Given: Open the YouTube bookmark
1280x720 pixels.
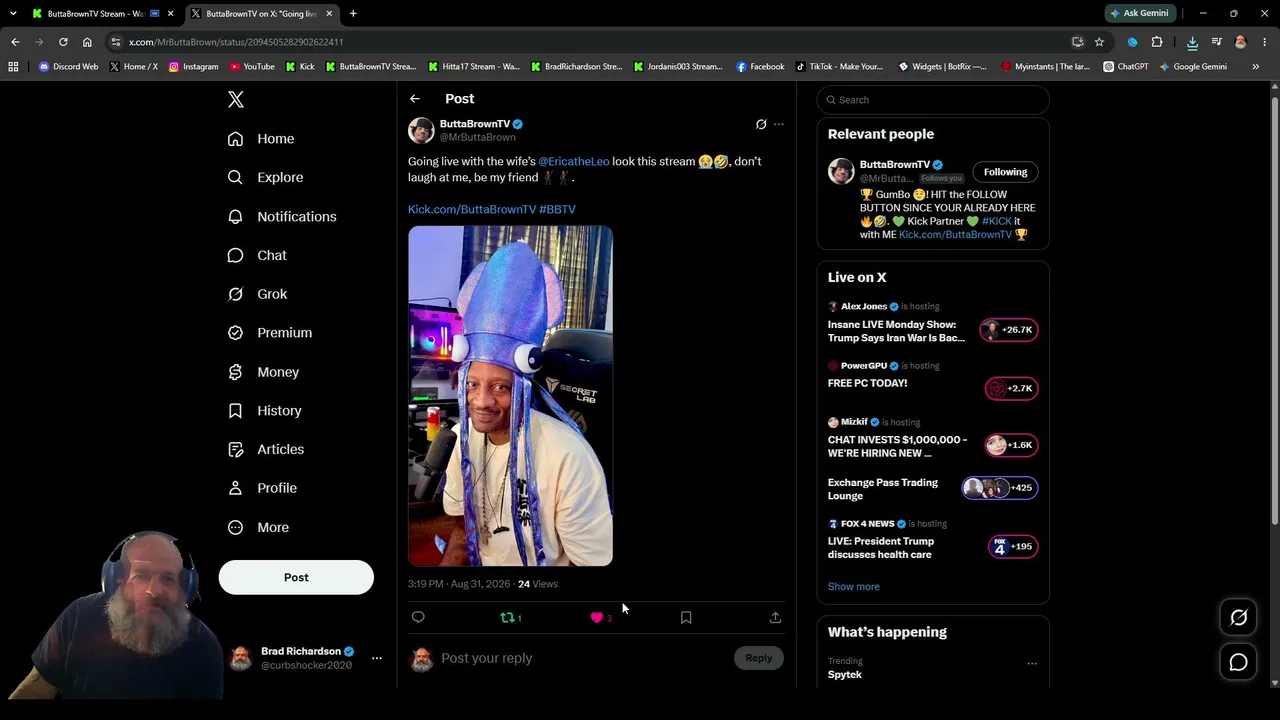Looking at the screenshot, I should coord(252,67).
